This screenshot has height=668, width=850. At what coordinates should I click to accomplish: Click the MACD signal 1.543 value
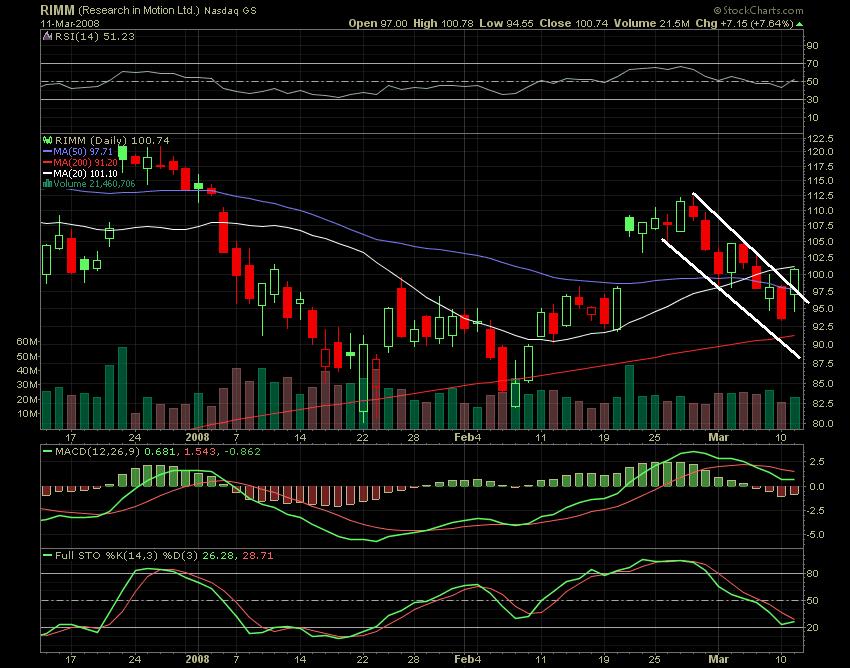pos(200,451)
